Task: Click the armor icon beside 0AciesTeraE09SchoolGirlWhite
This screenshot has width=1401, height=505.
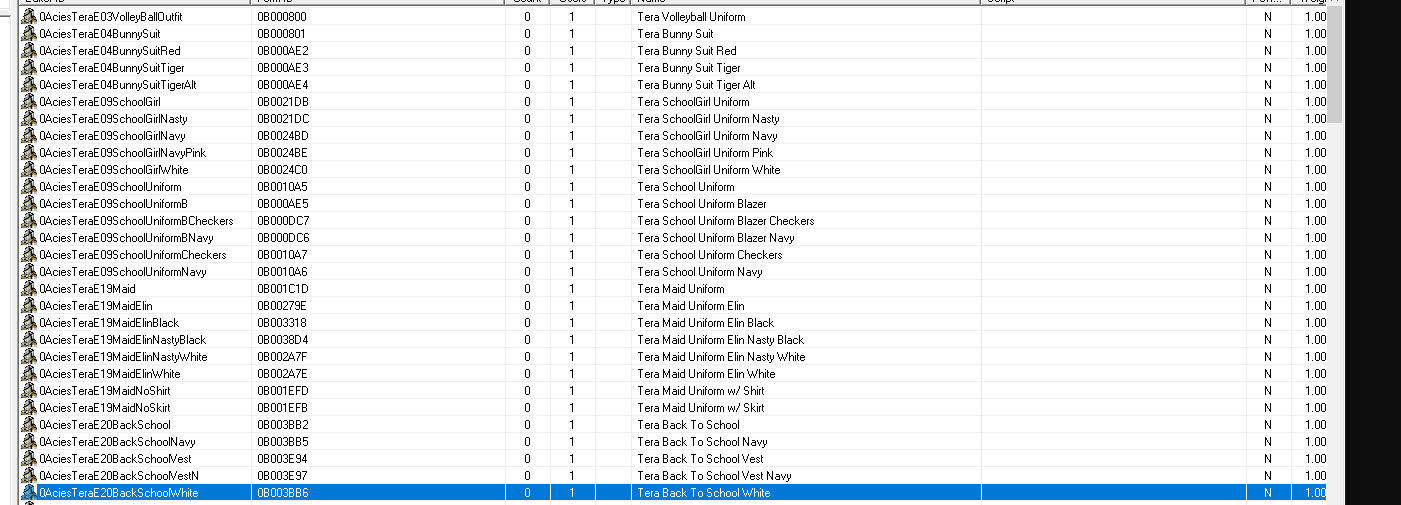Action: click(x=28, y=170)
